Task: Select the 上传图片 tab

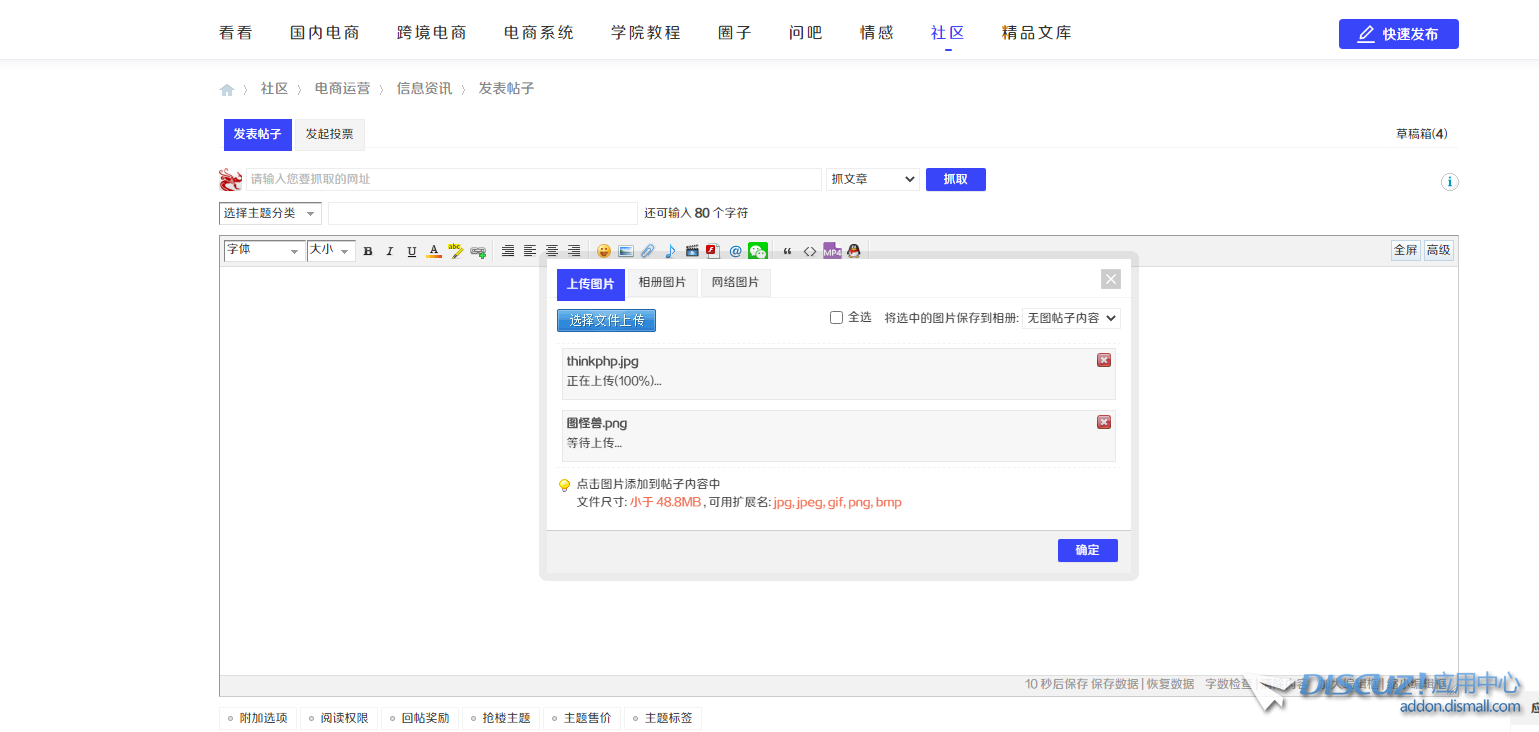Action: tap(590, 284)
